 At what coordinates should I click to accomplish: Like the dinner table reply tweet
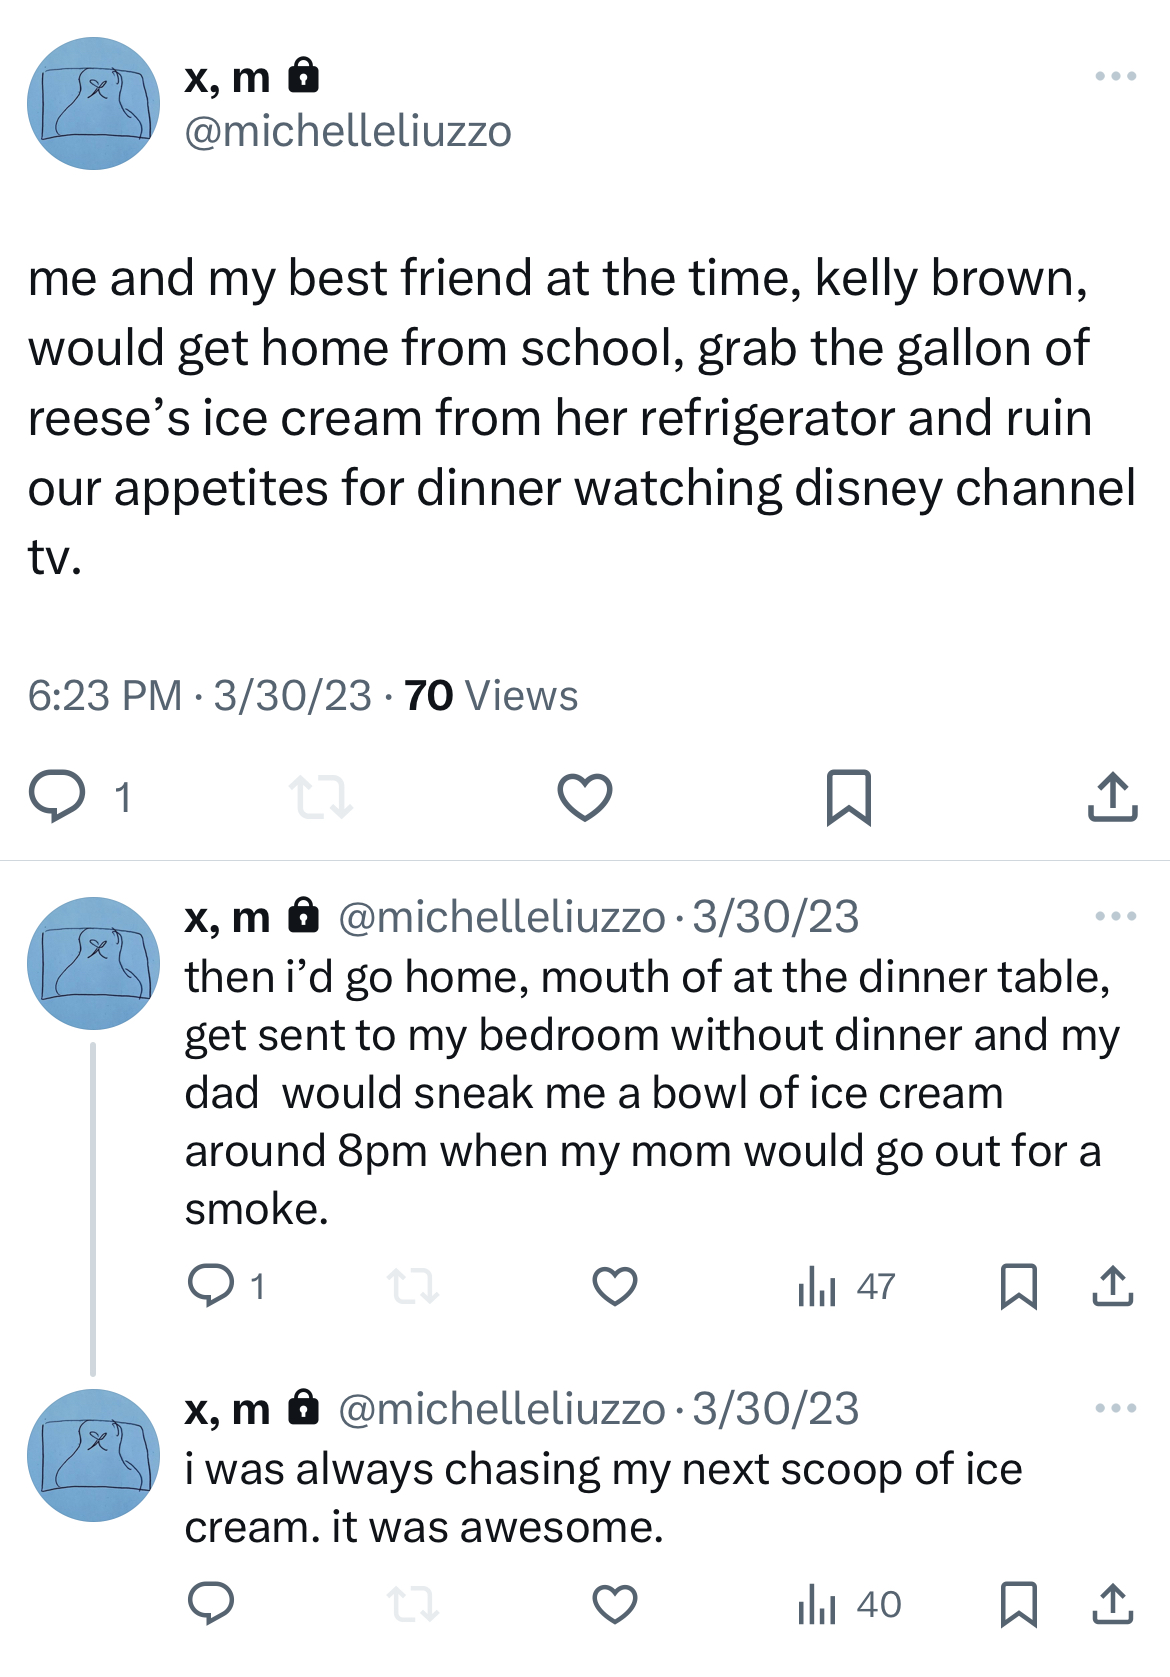(x=614, y=1286)
